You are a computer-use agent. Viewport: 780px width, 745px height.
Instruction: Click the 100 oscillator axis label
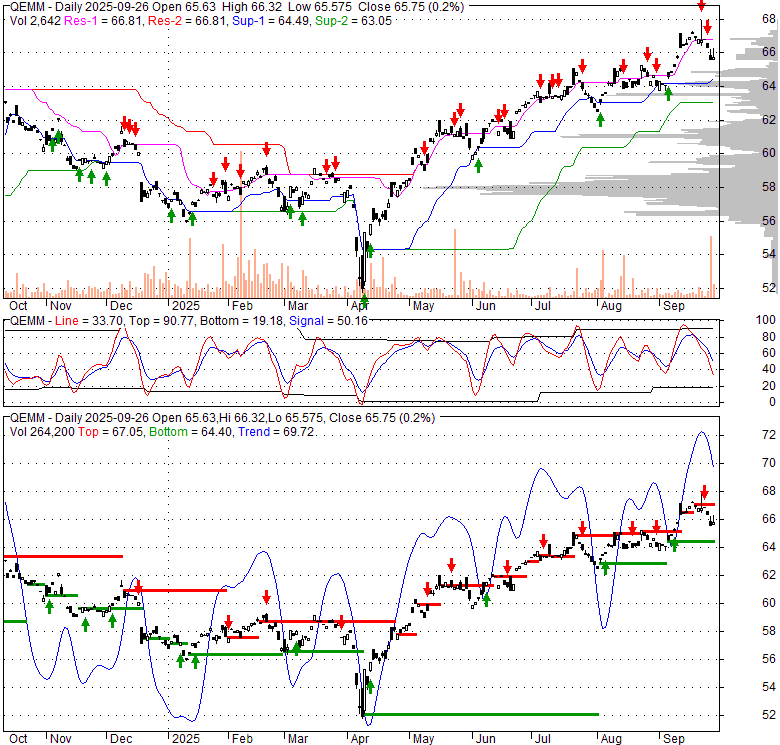pyautogui.click(x=766, y=320)
